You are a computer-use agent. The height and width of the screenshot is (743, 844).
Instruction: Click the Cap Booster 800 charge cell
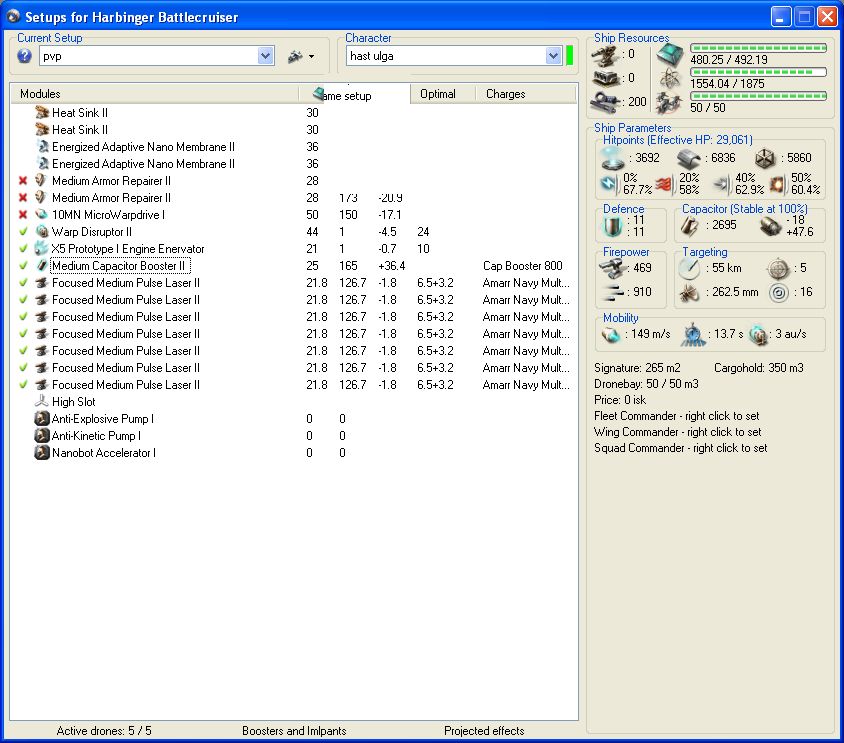[x=523, y=266]
